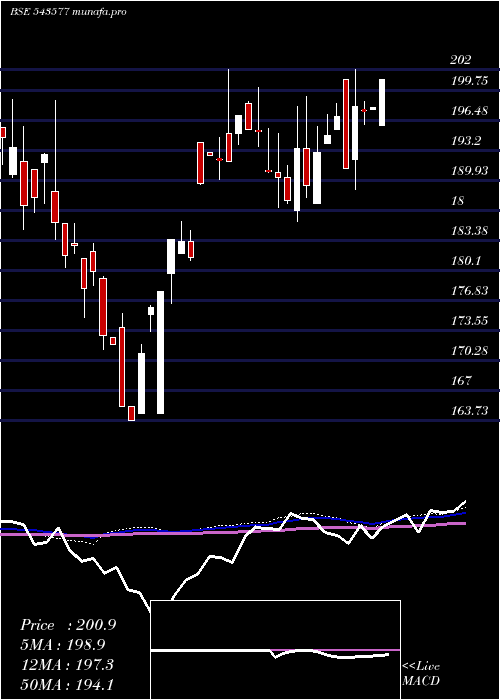Click the <<Live MACD label
500x700 pixels.
click(x=421, y=674)
